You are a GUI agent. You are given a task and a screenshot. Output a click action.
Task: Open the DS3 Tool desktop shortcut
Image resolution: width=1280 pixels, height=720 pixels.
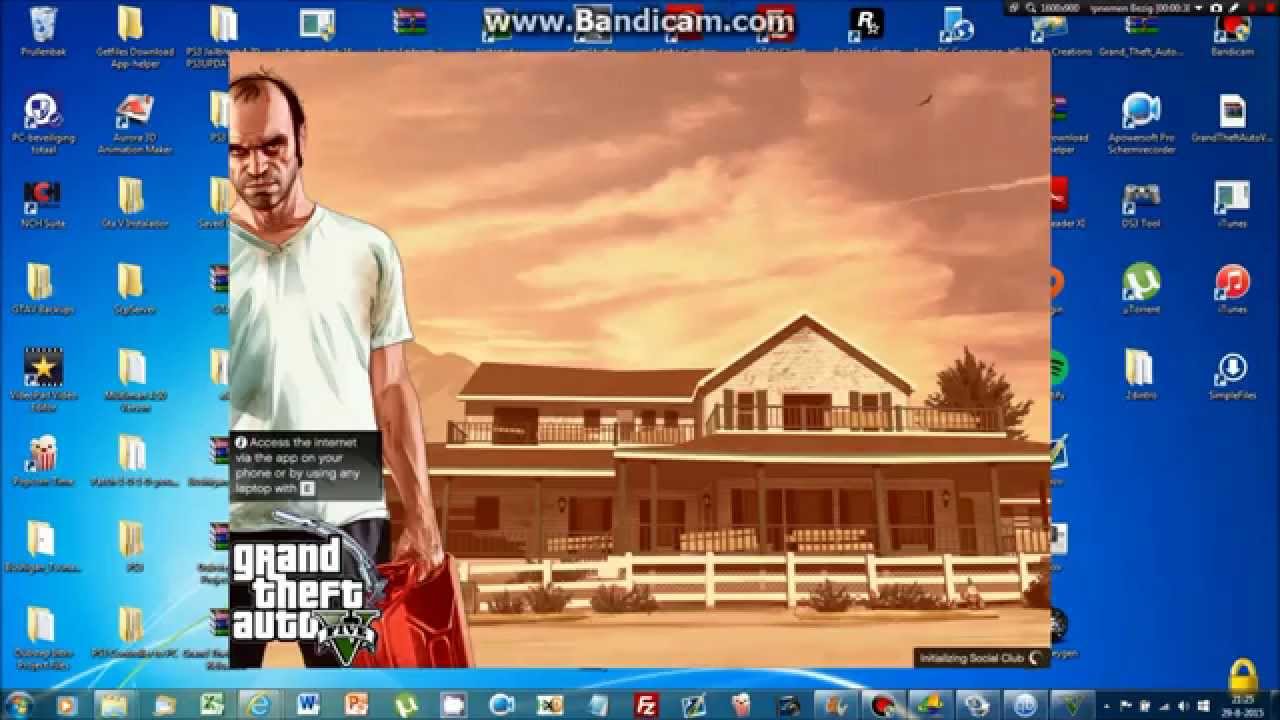point(1140,203)
